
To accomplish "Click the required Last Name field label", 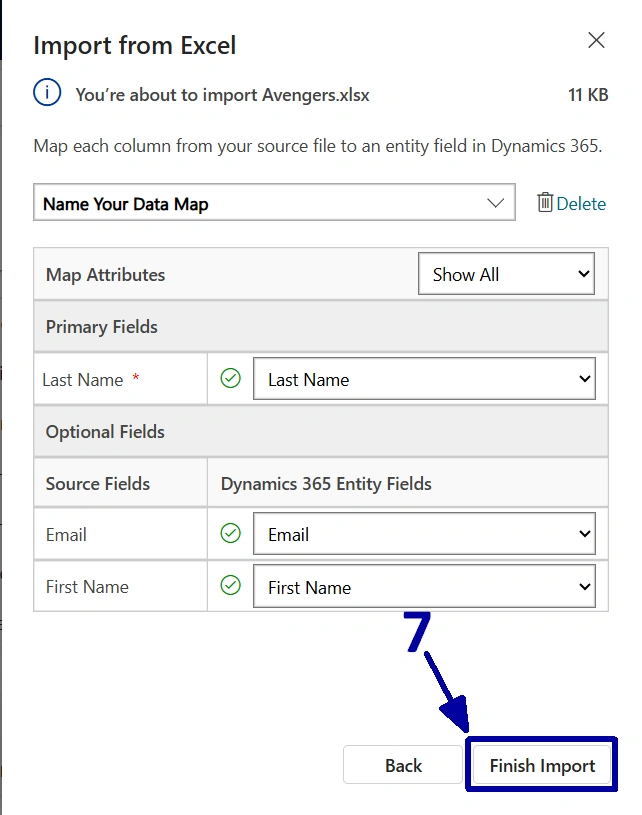I will 83,380.
